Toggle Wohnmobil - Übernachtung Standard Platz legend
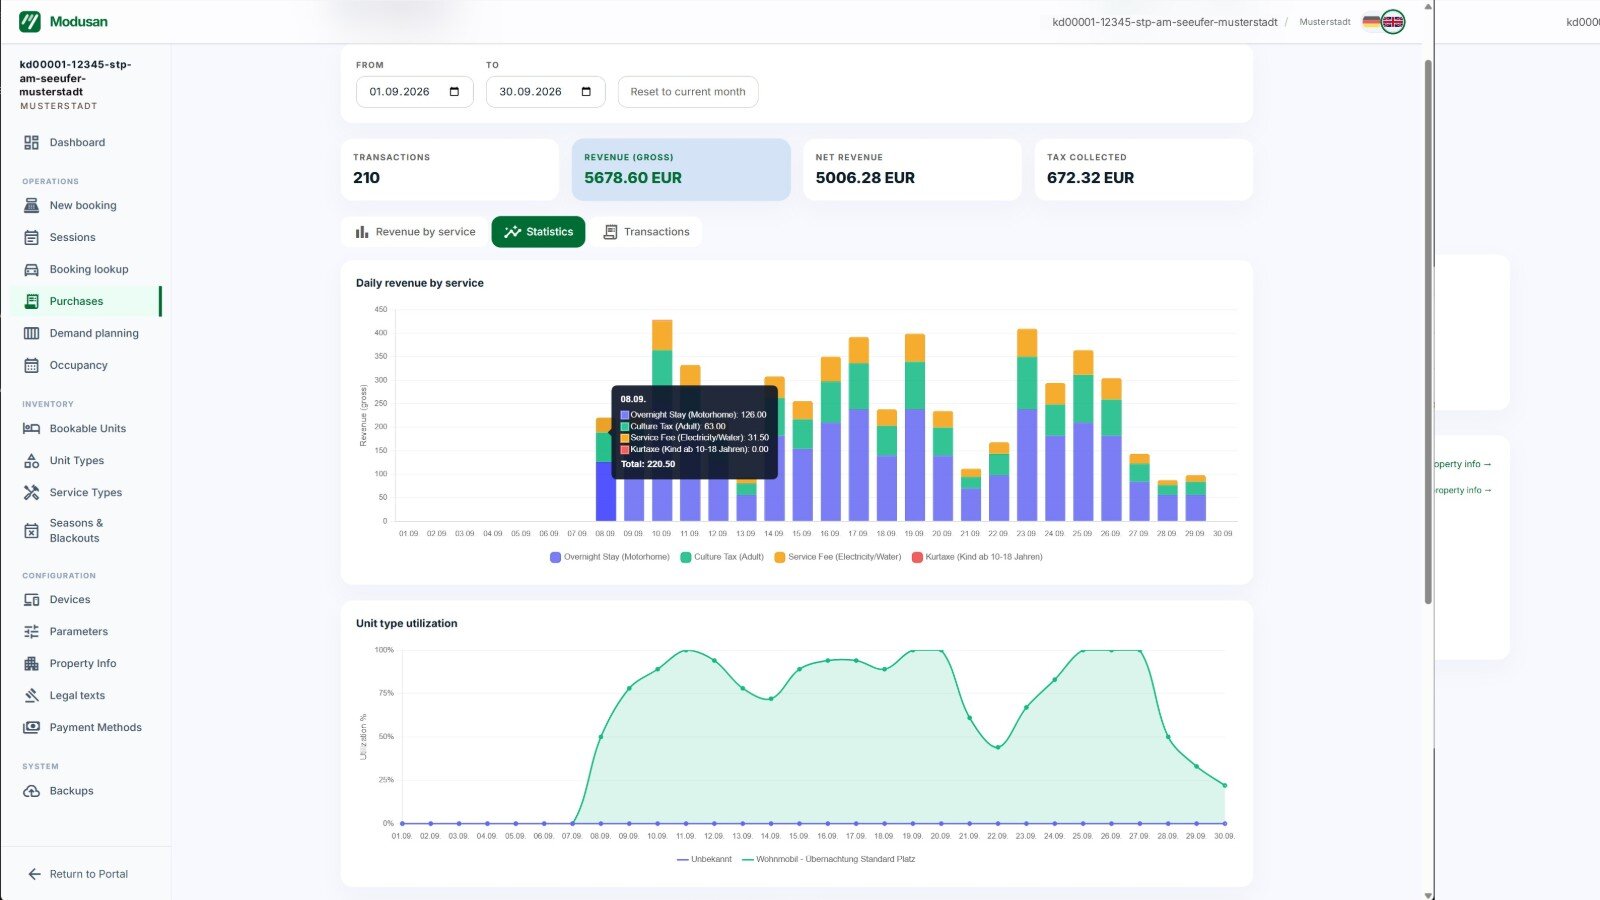The image size is (1600, 900). point(828,859)
